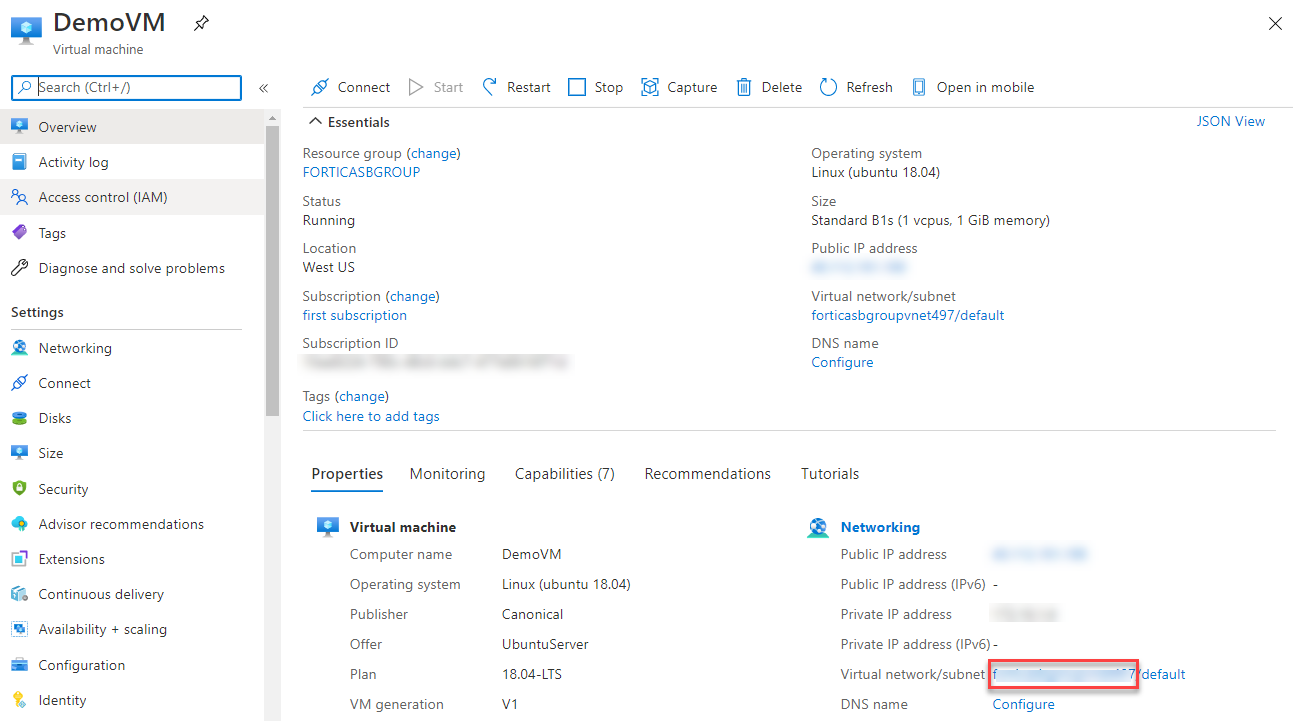Click the sidebar vertical scrollbar
Screen dimensions: 1296x721
click(x=272, y=270)
